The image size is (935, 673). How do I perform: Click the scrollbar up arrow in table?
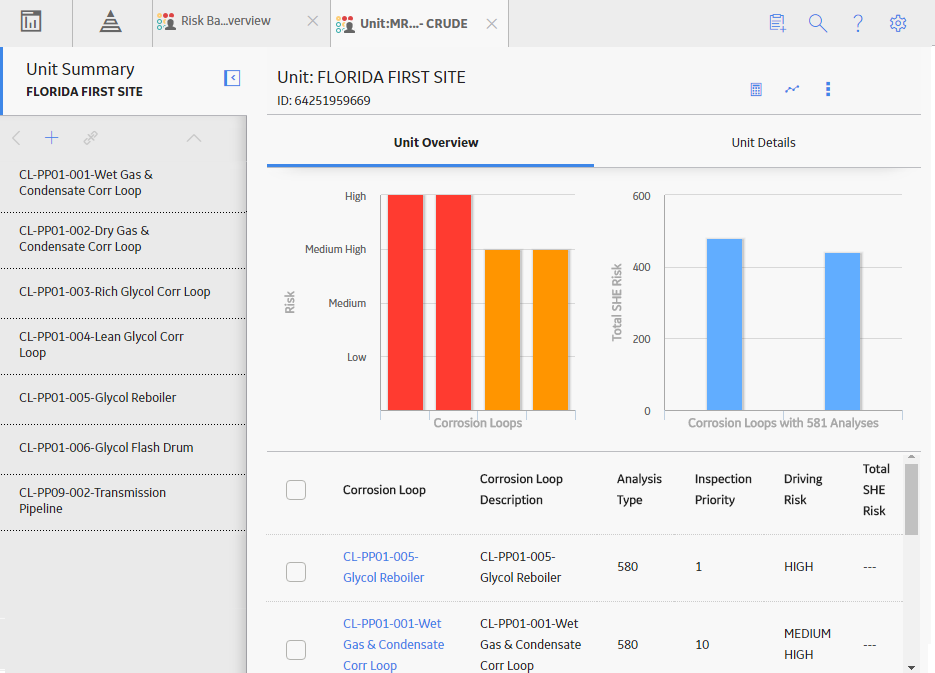[x=911, y=457]
